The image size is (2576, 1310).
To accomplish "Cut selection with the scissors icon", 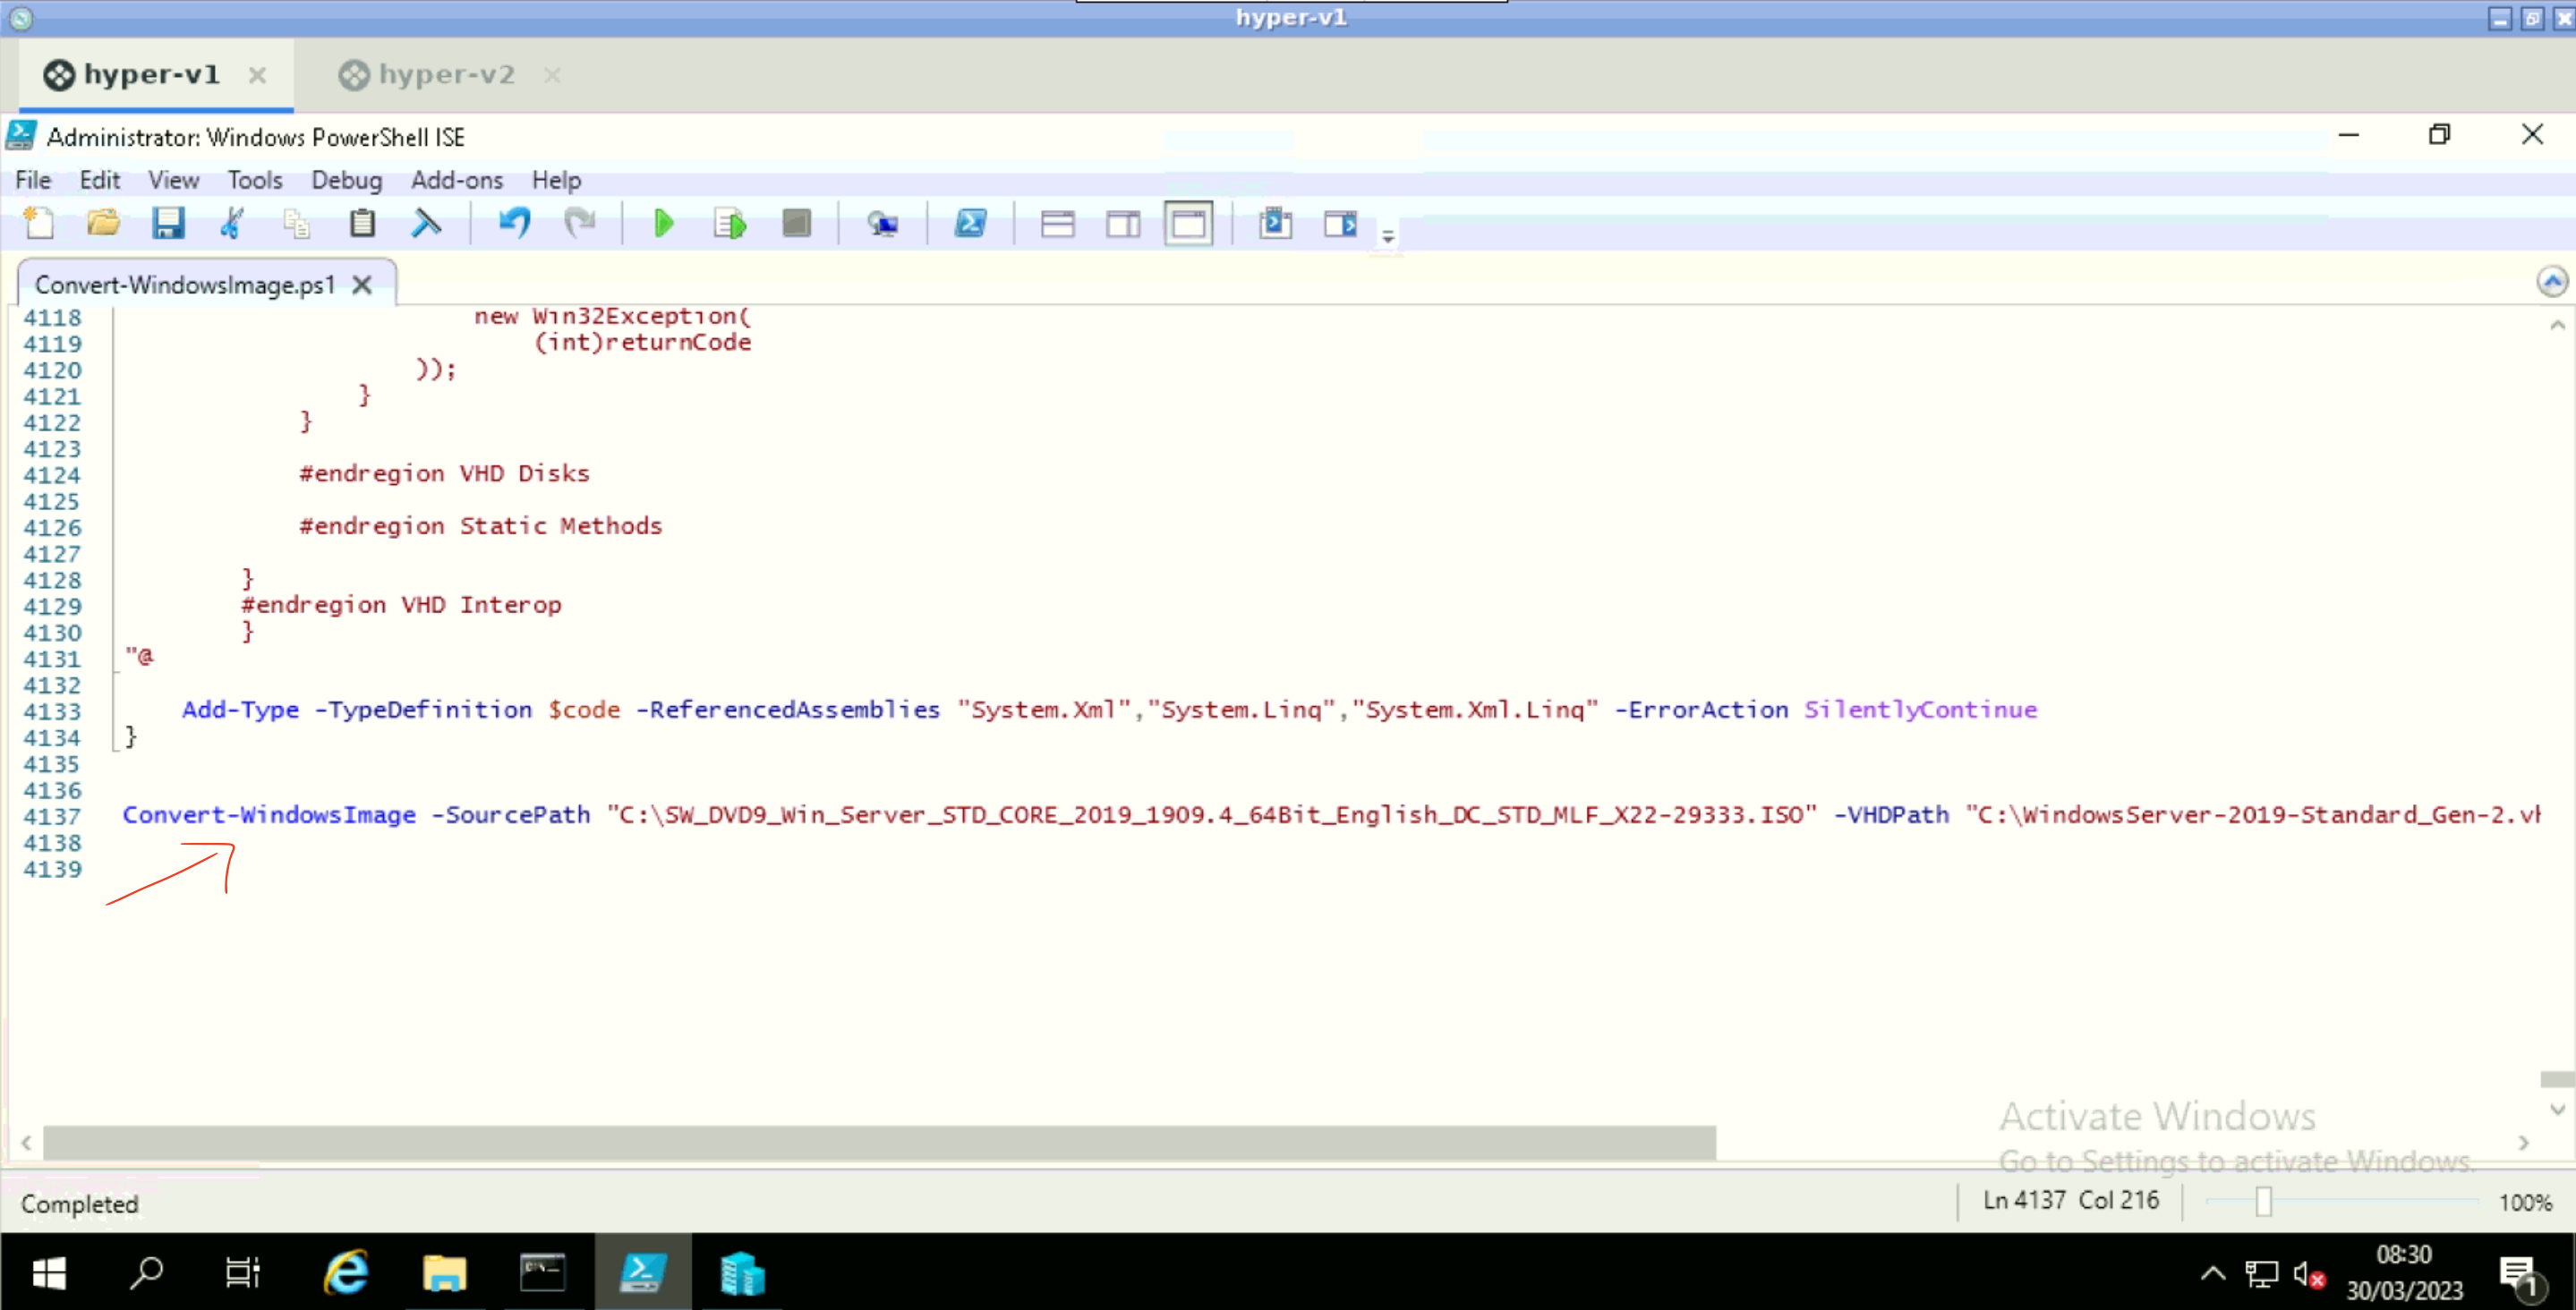I will point(232,223).
